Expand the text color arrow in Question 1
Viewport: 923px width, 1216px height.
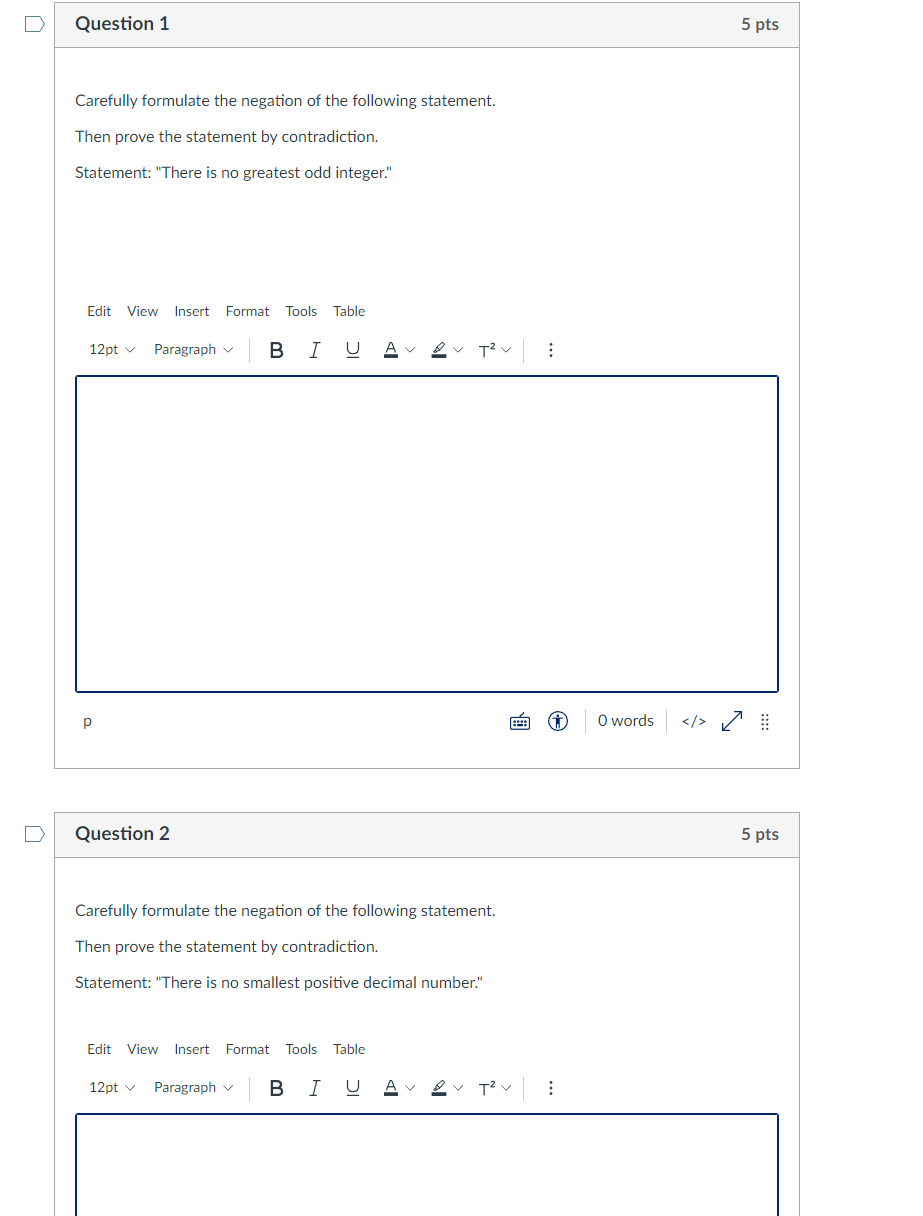click(409, 350)
